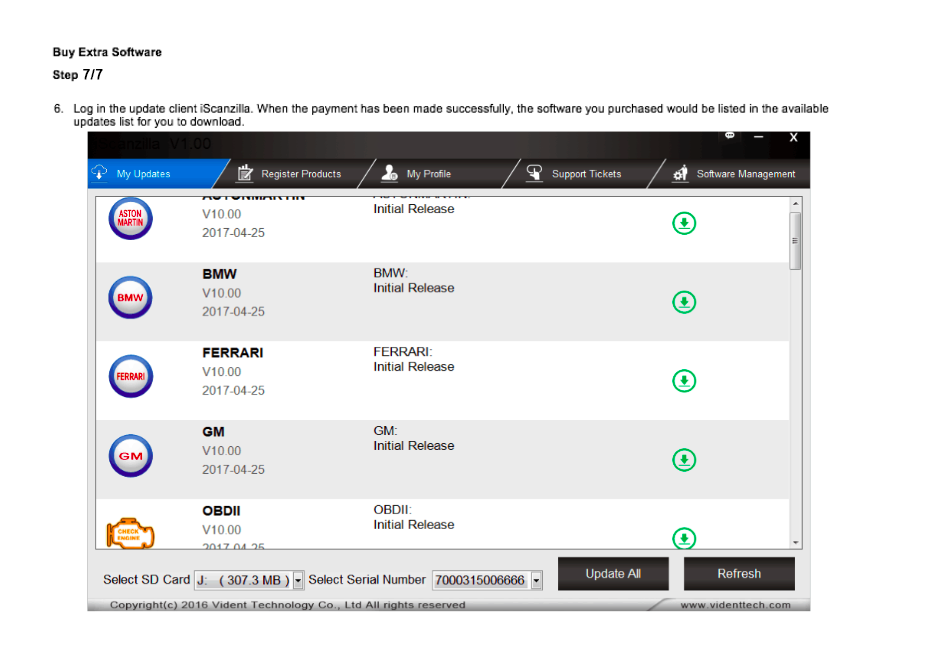950x650 pixels.
Task: Click the 'OBDII:' release note label
Action: click(393, 509)
